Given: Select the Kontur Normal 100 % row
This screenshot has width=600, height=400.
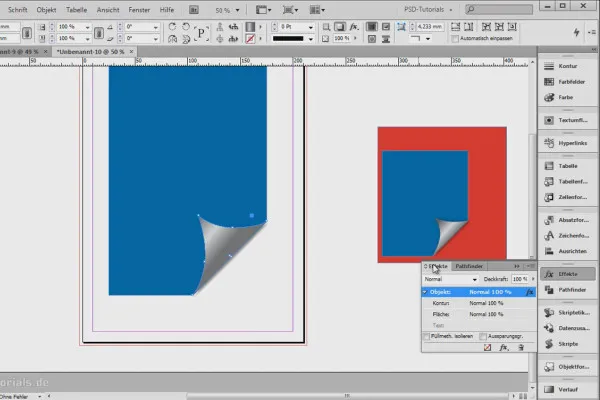Looking at the screenshot, I should pos(475,303).
